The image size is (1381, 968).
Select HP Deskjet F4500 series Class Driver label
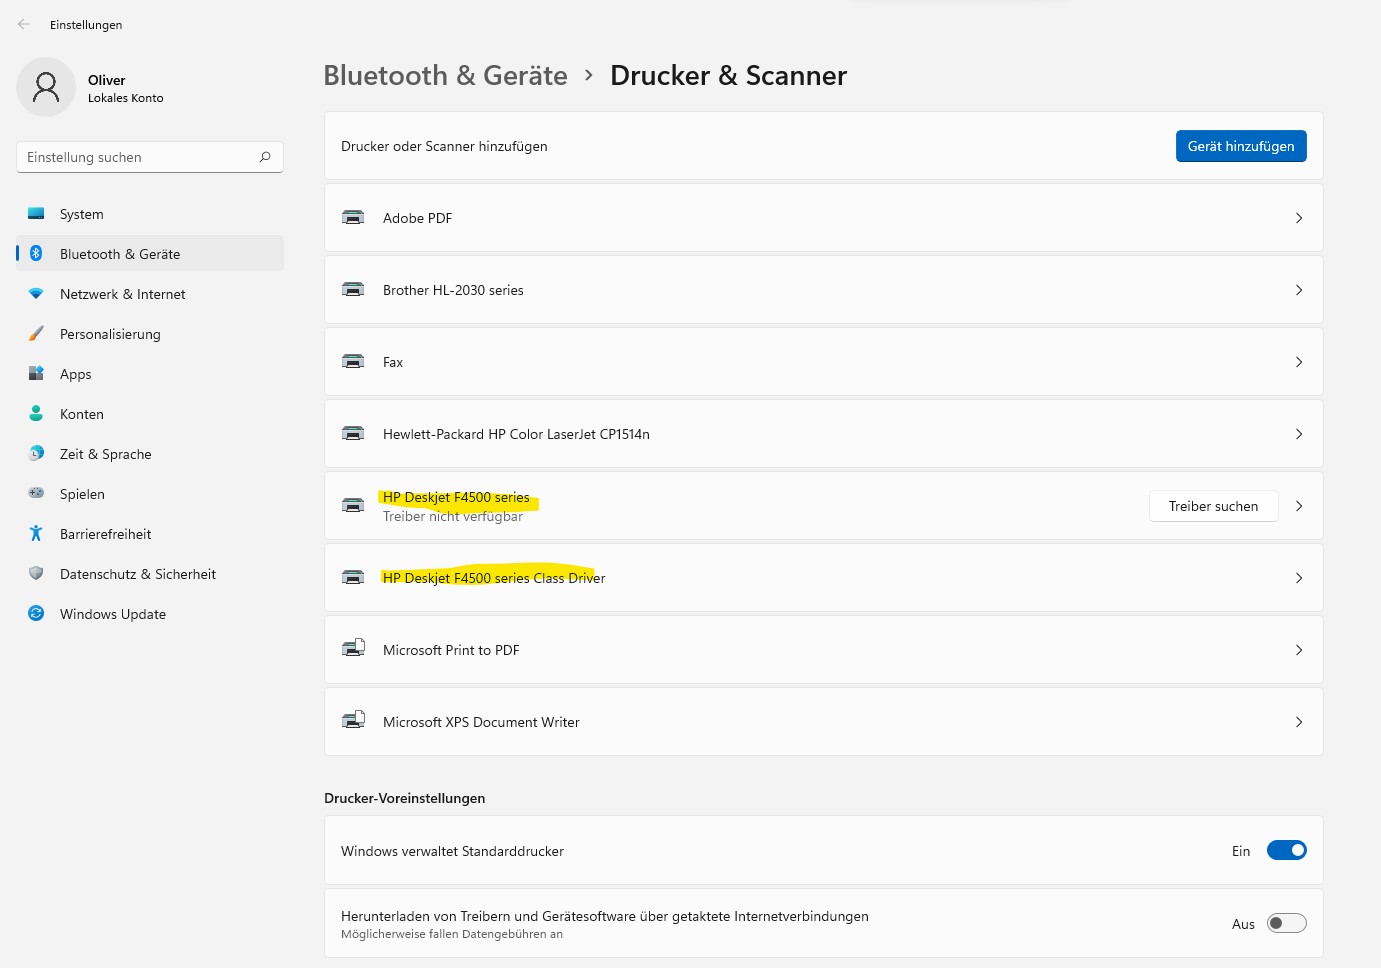[494, 578]
